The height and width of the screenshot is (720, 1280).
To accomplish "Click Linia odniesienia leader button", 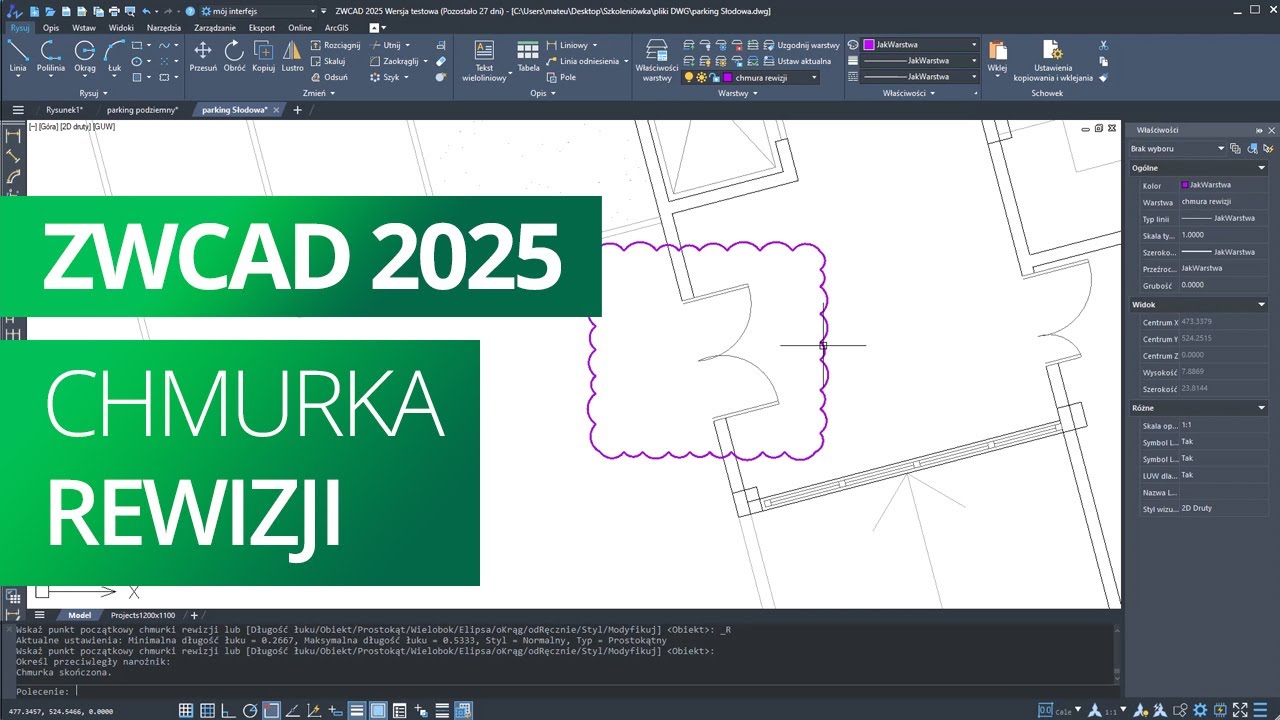I will [588, 61].
